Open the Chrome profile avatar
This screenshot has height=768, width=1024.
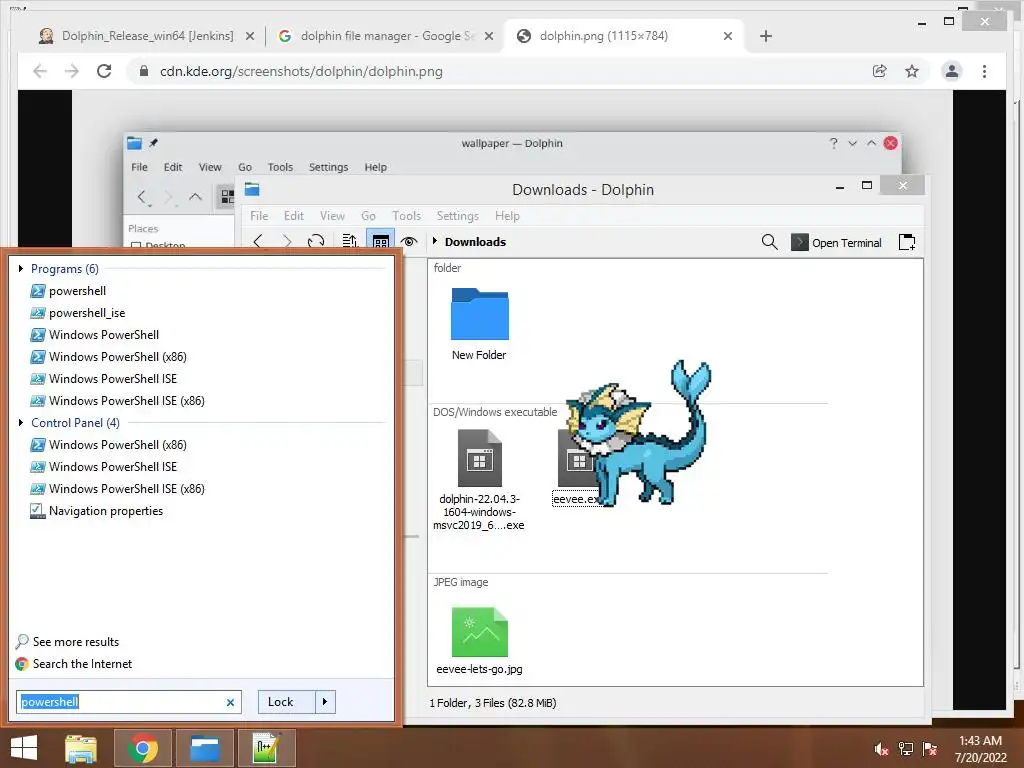point(952,71)
